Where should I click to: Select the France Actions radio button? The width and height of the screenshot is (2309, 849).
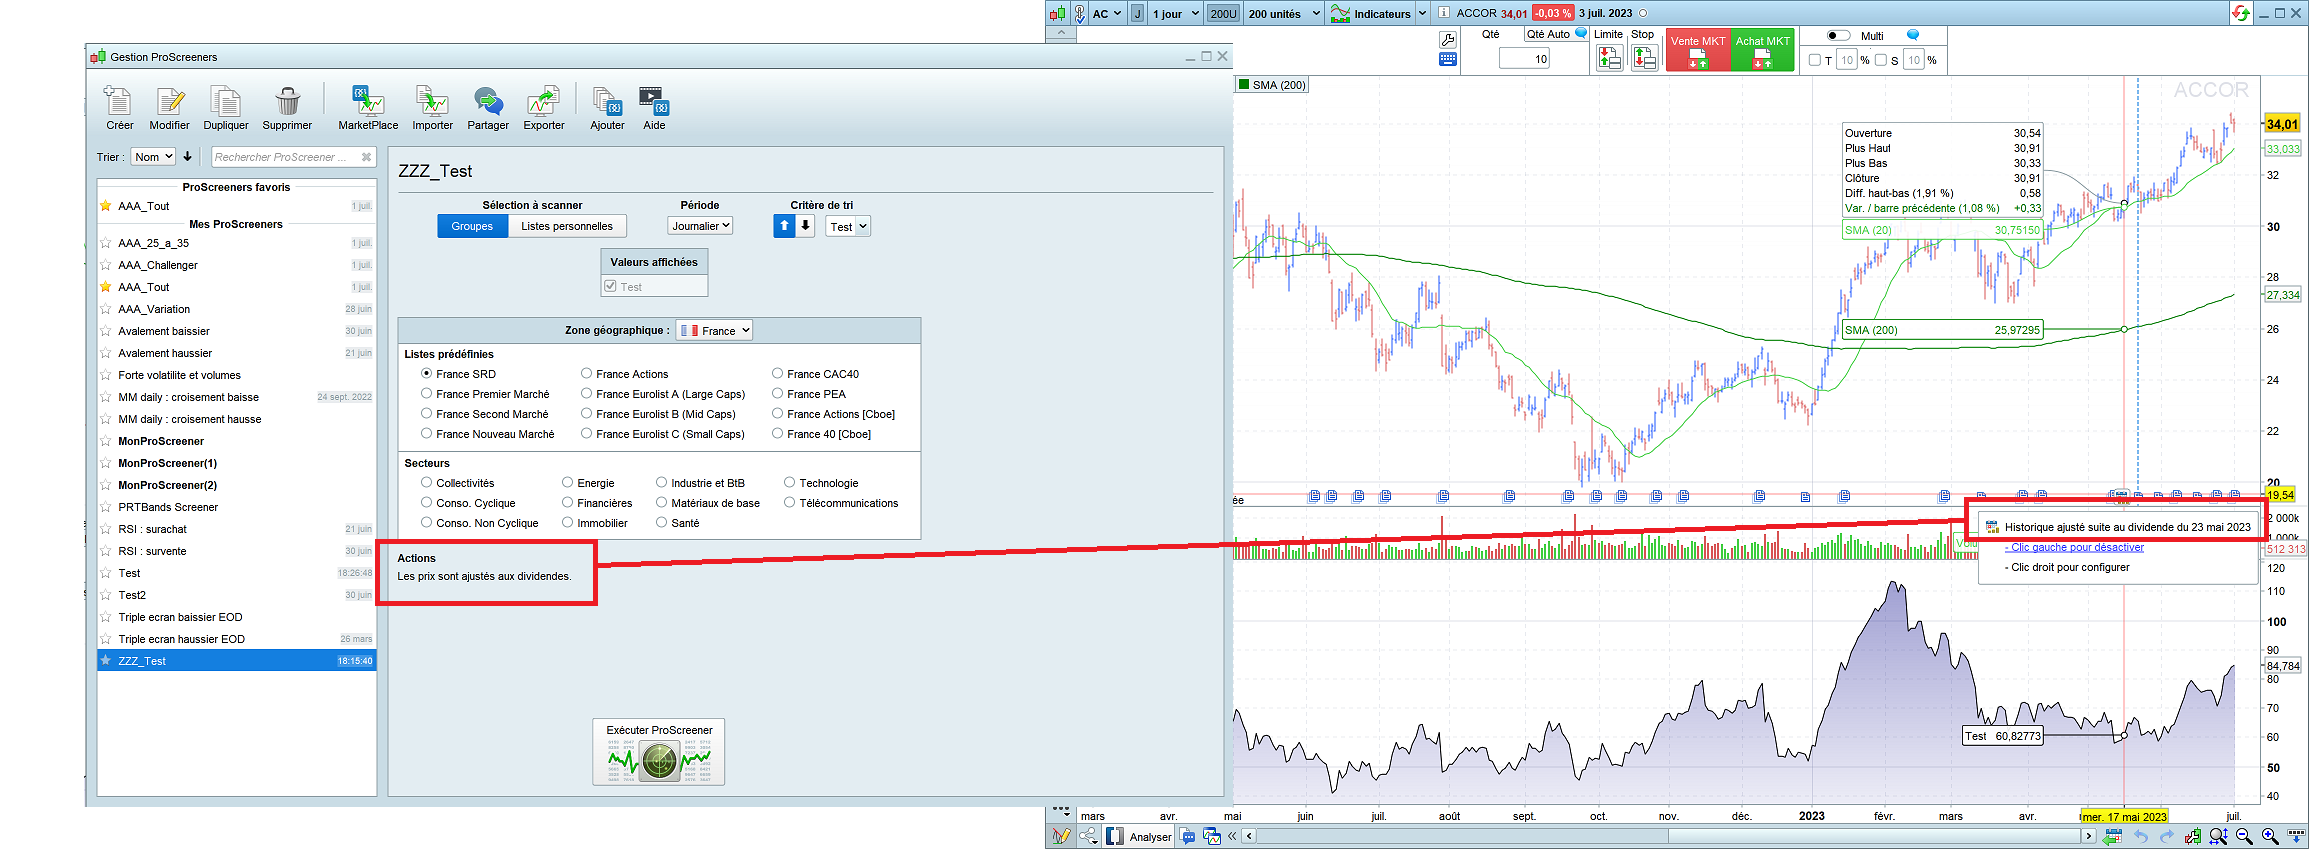pyautogui.click(x=587, y=374)
